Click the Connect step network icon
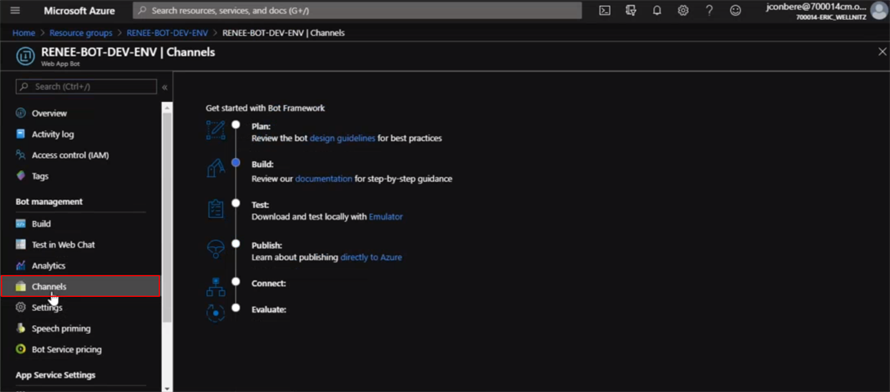This screenshot has height=392, width=890. [216, 287]
